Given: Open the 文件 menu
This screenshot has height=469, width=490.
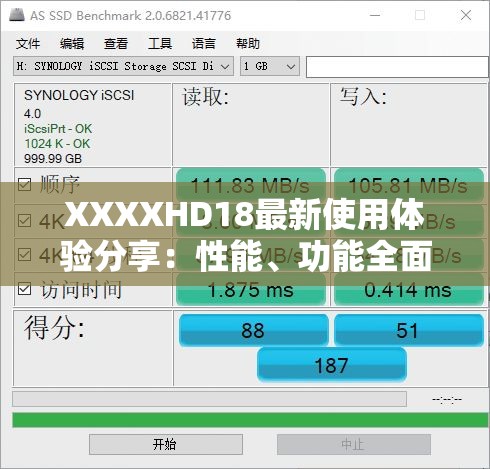Looking at the screenshot, I should [28, 44].
